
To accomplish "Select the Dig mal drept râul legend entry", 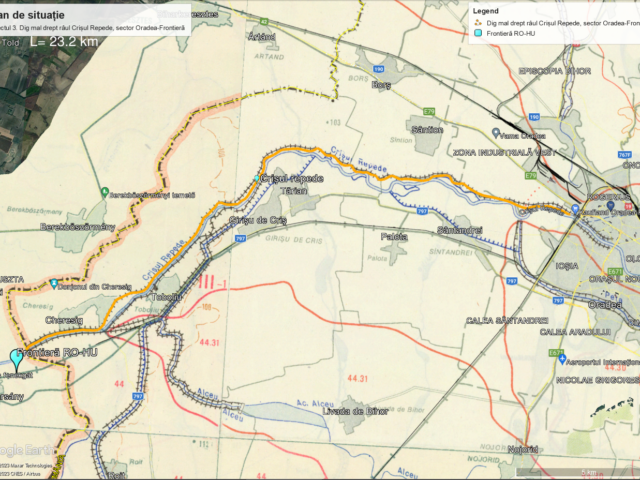I will 563,23.
